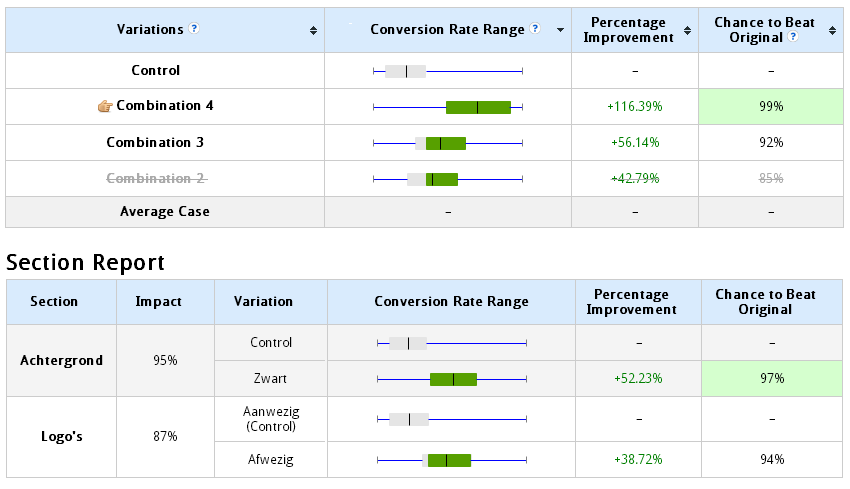The width and height of the screenshot is (850, 489).
Task: Click the Zwart variation in Section Report
Action: (271, 379)
